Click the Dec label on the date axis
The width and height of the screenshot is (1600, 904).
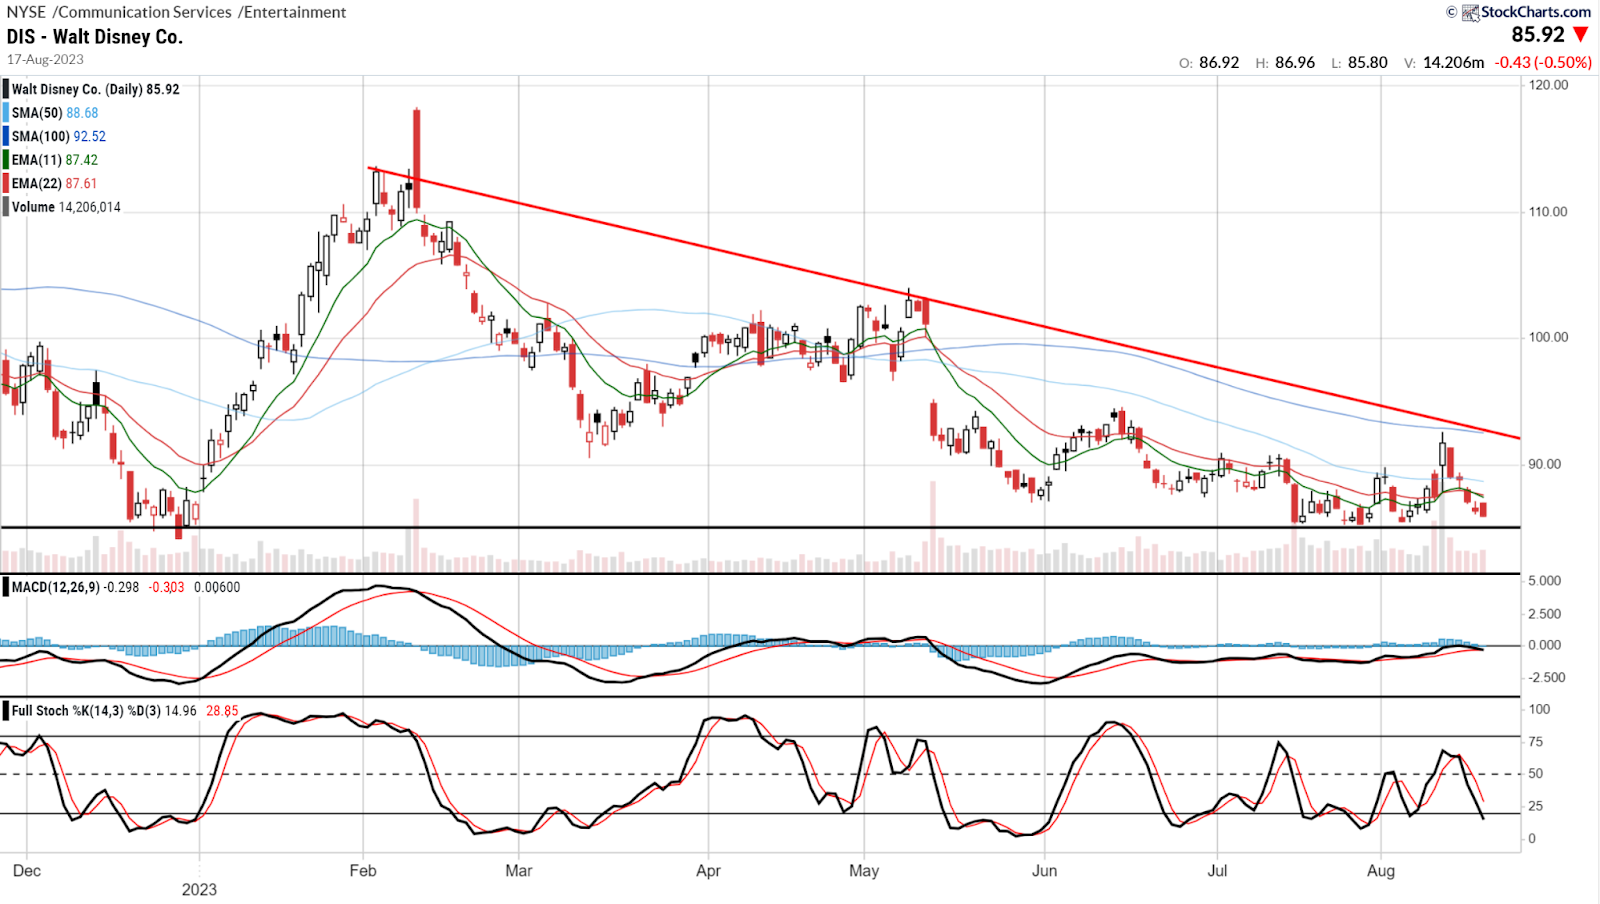(27, 871)
